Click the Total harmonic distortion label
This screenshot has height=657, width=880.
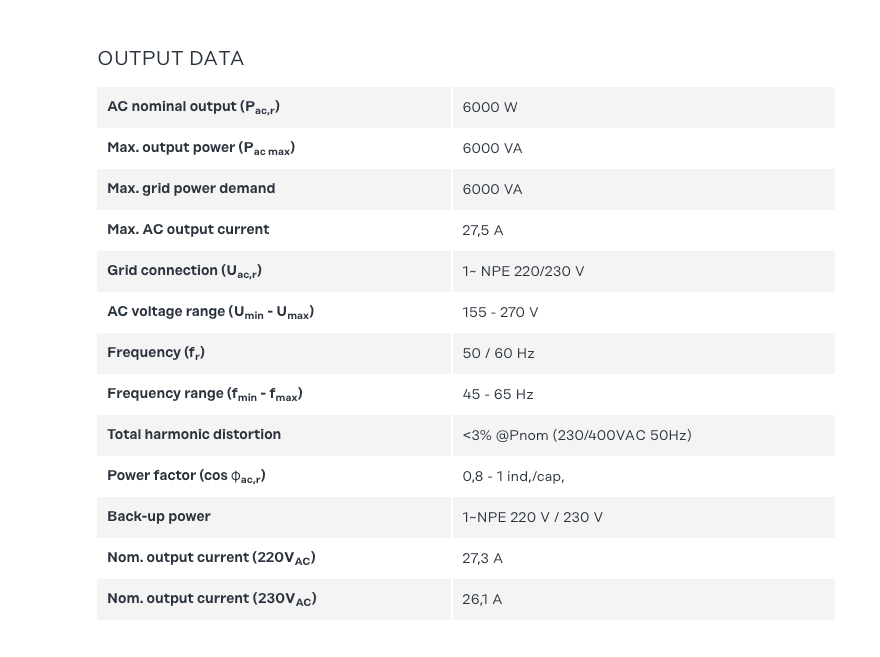click(194, 435)
